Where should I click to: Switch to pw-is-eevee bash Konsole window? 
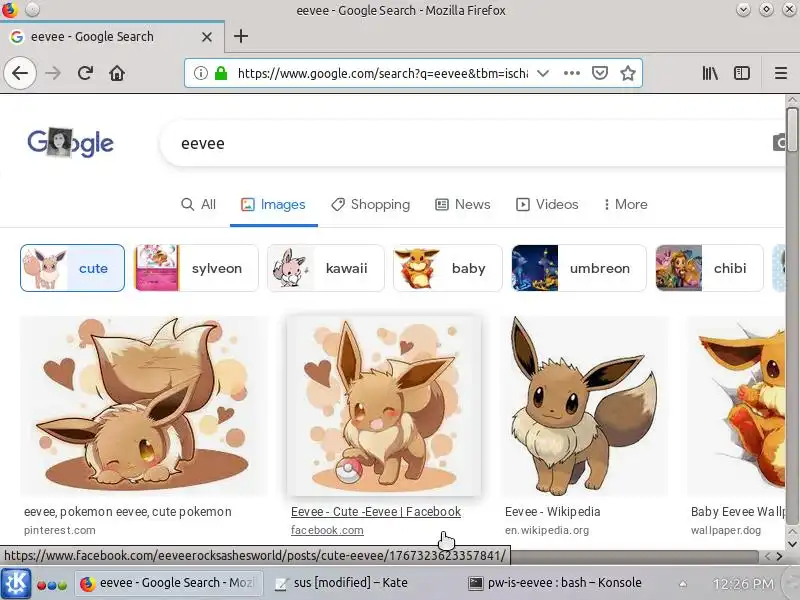pyautogui.click(x=555, y=583)
